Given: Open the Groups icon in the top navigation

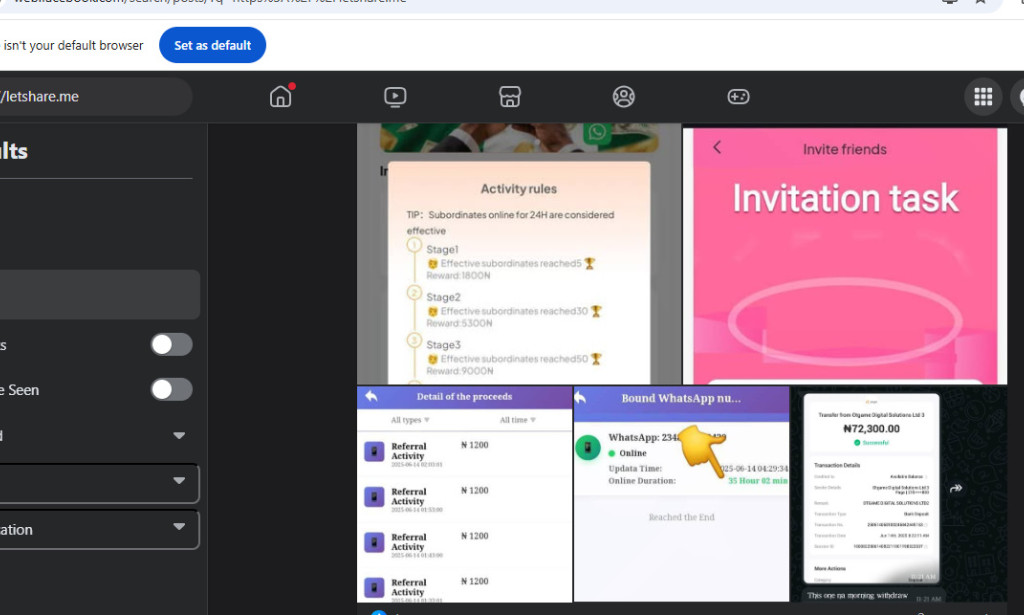Looking at the screenshot, I should [624, 97].
